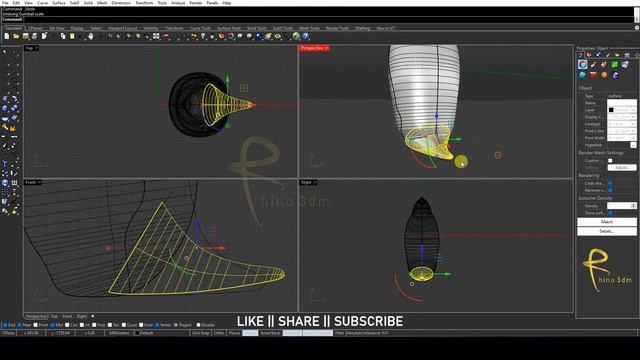This screenshot has height=360, width=640.
Task: Click the green square properties icon
Action: [x=614, y=64]
